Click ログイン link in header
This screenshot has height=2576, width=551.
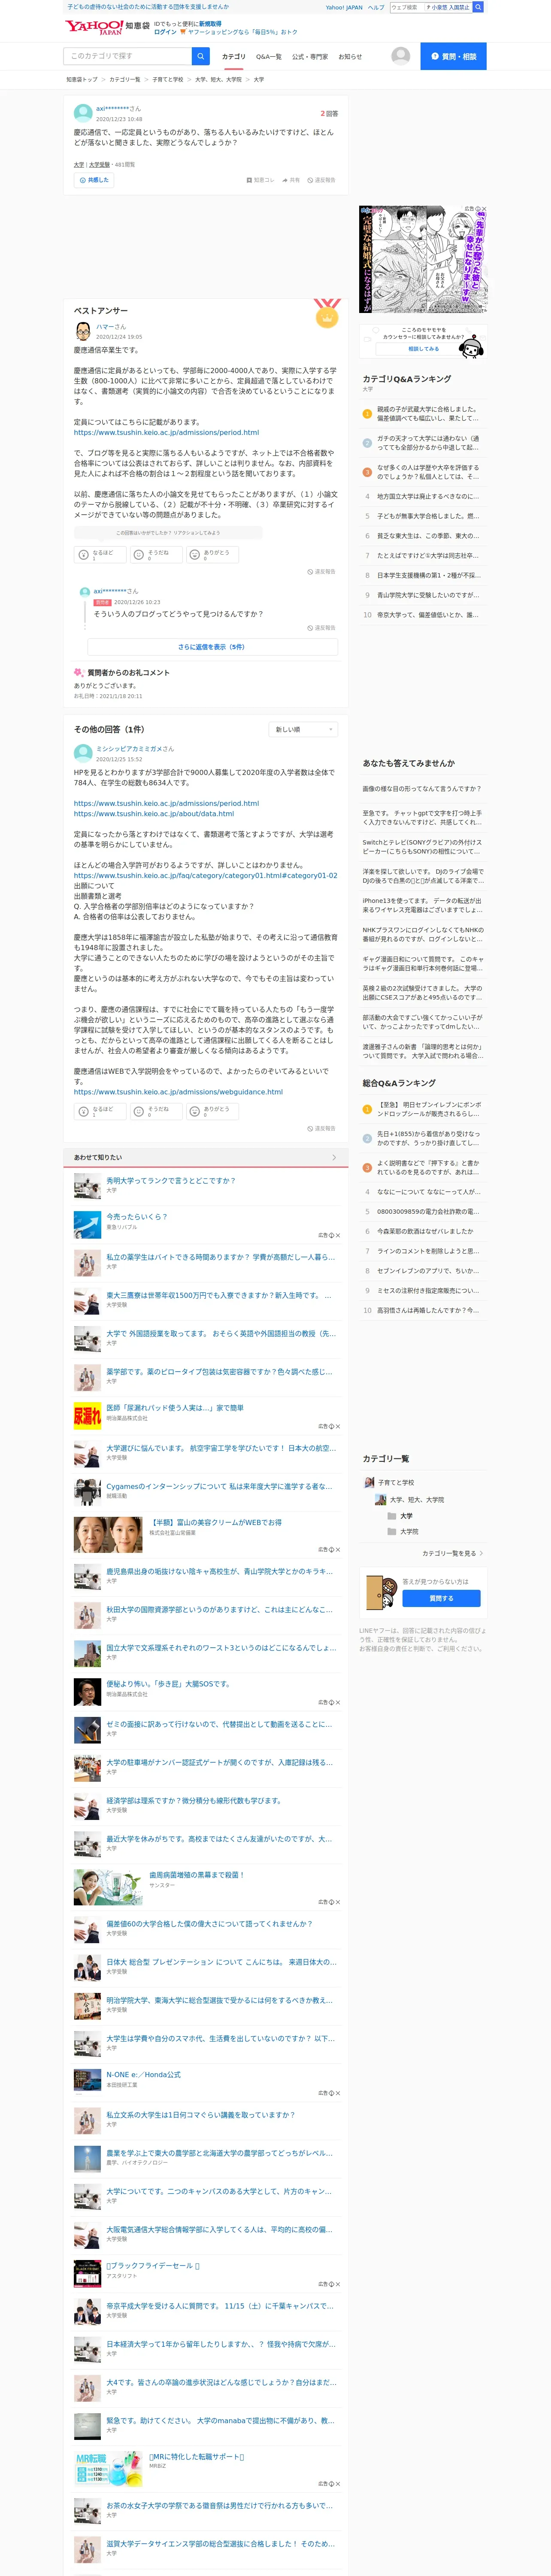pos(165,32)
